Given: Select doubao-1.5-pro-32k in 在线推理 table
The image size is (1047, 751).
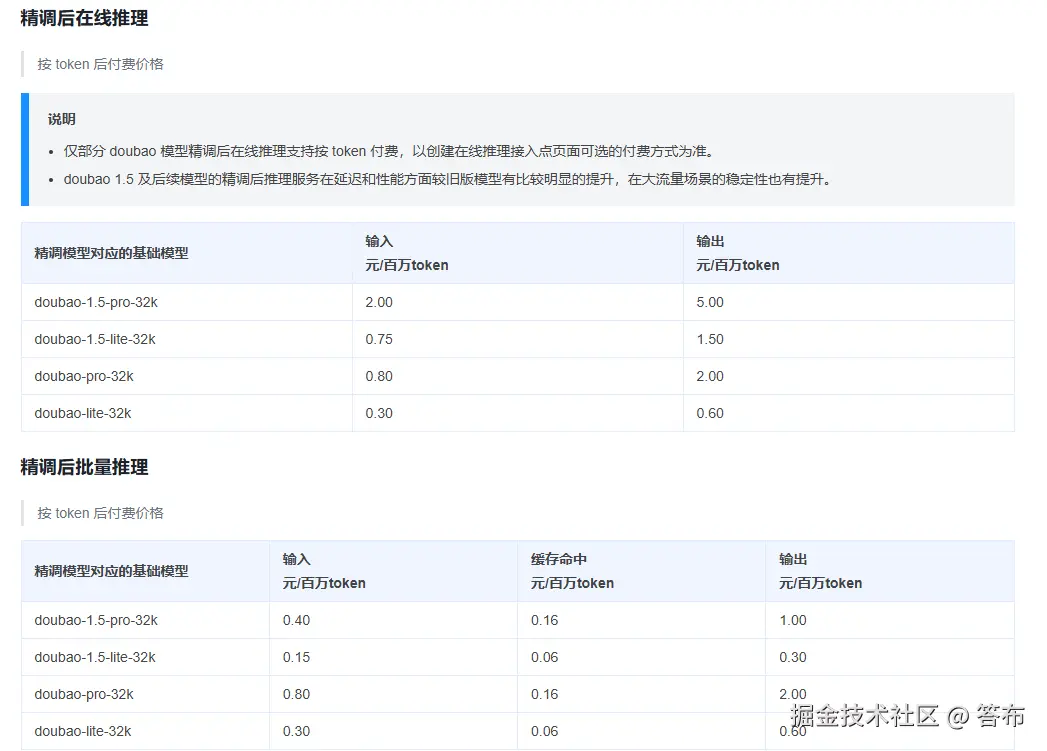Looking at the screenshot, I should click(96, 302).
